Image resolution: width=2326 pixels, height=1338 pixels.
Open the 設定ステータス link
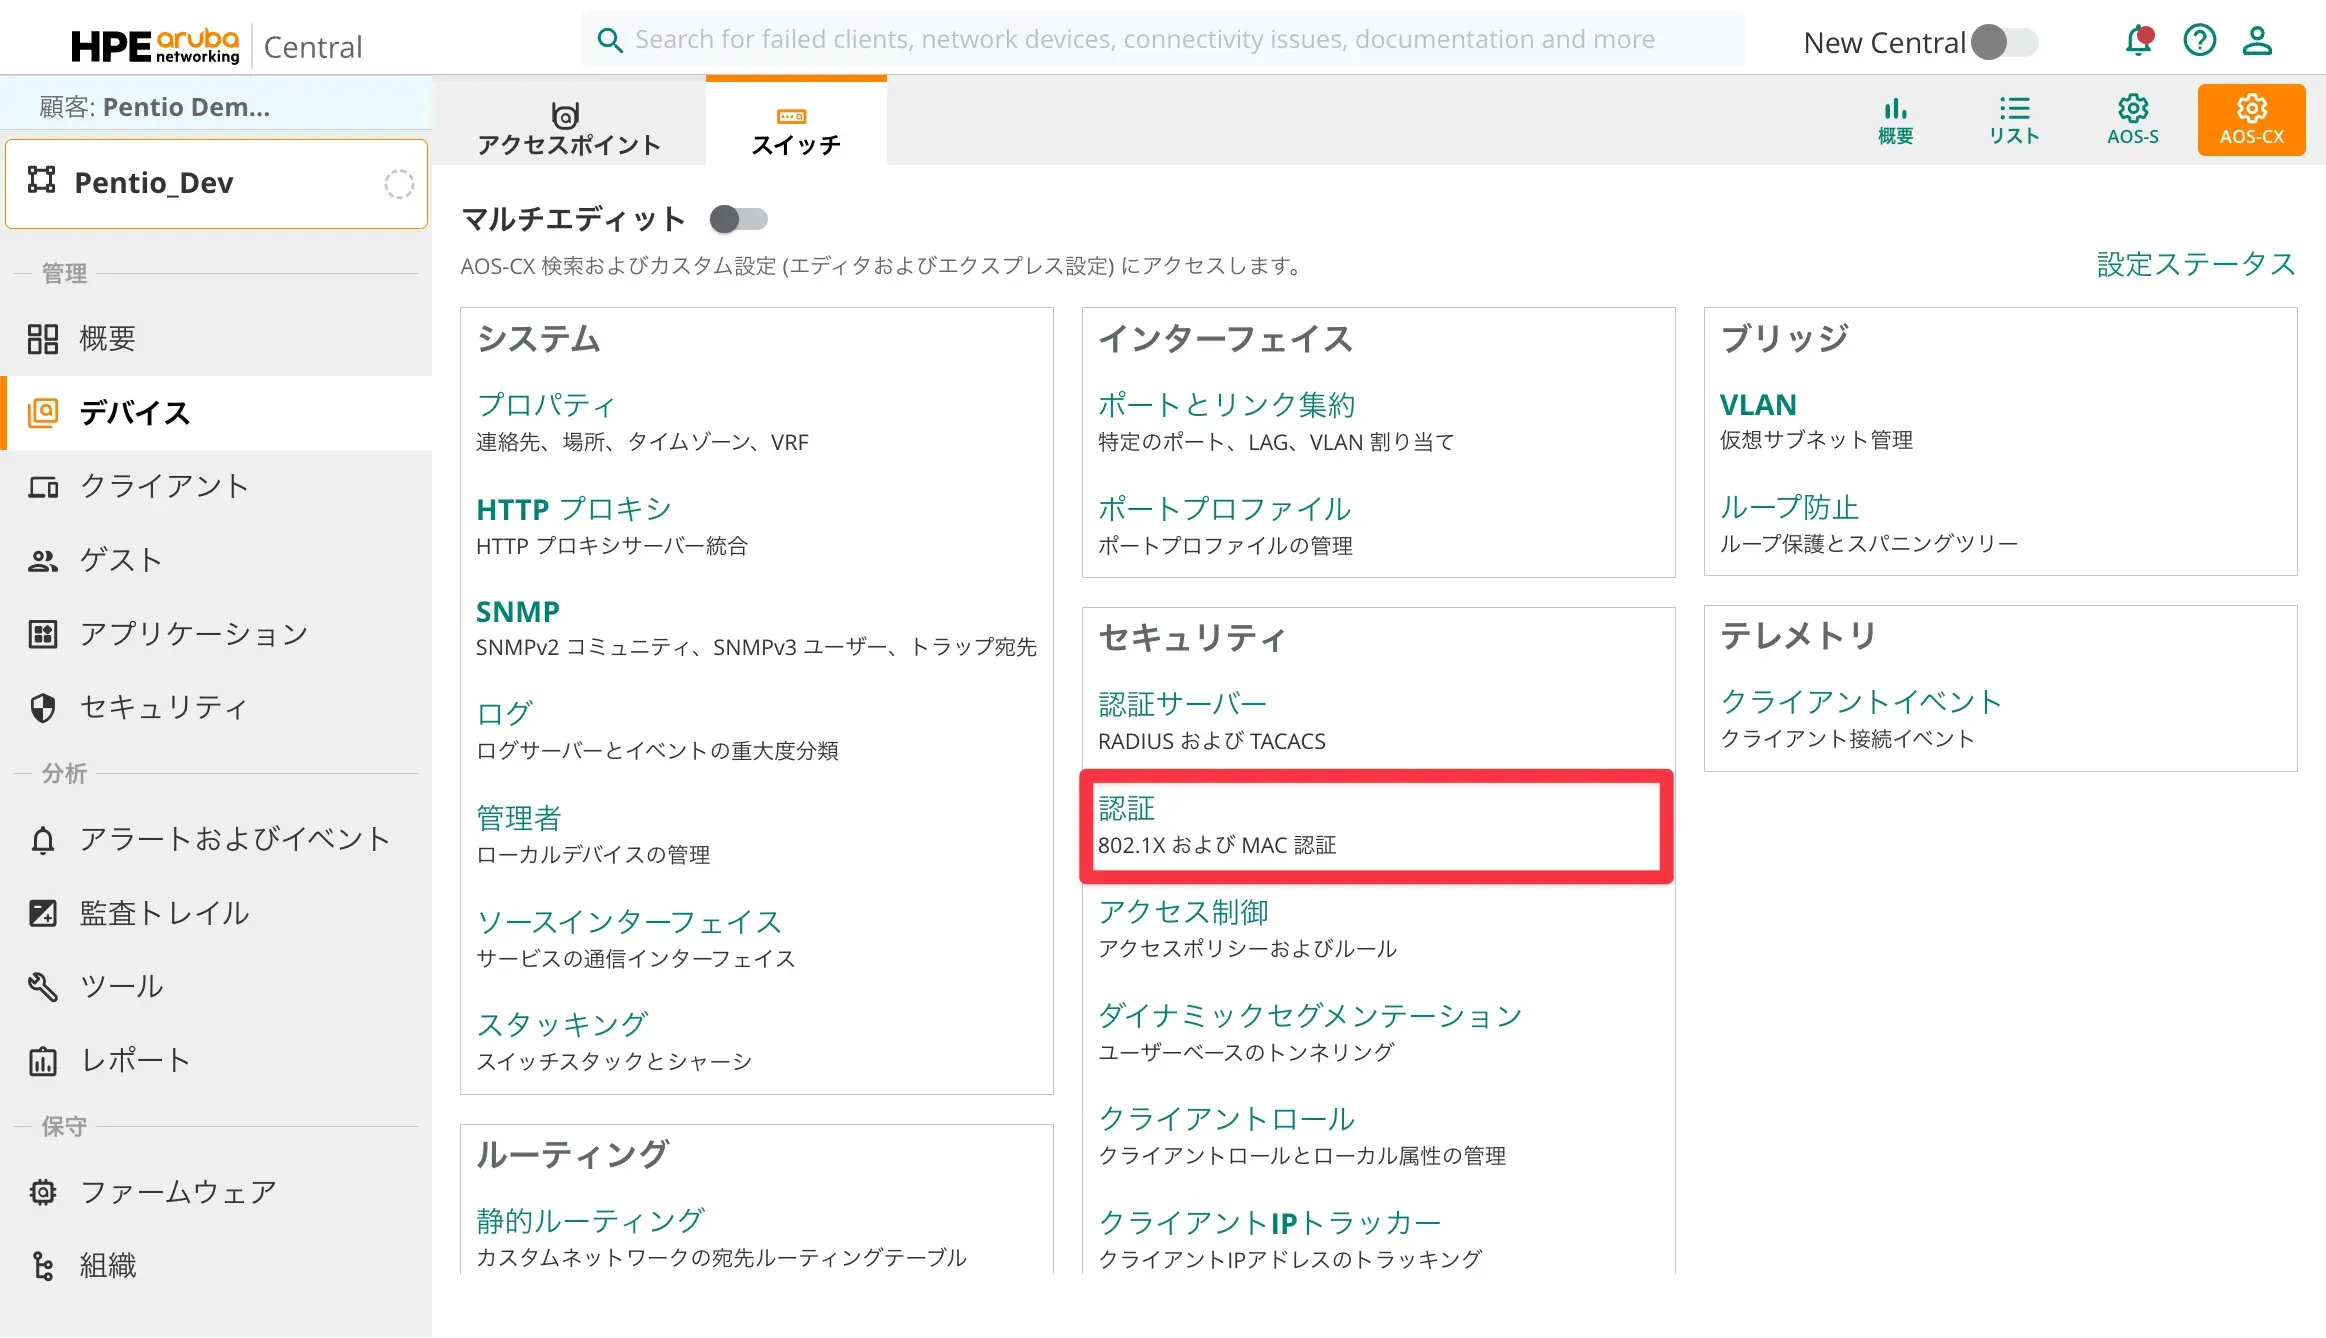pos(2195,264)
